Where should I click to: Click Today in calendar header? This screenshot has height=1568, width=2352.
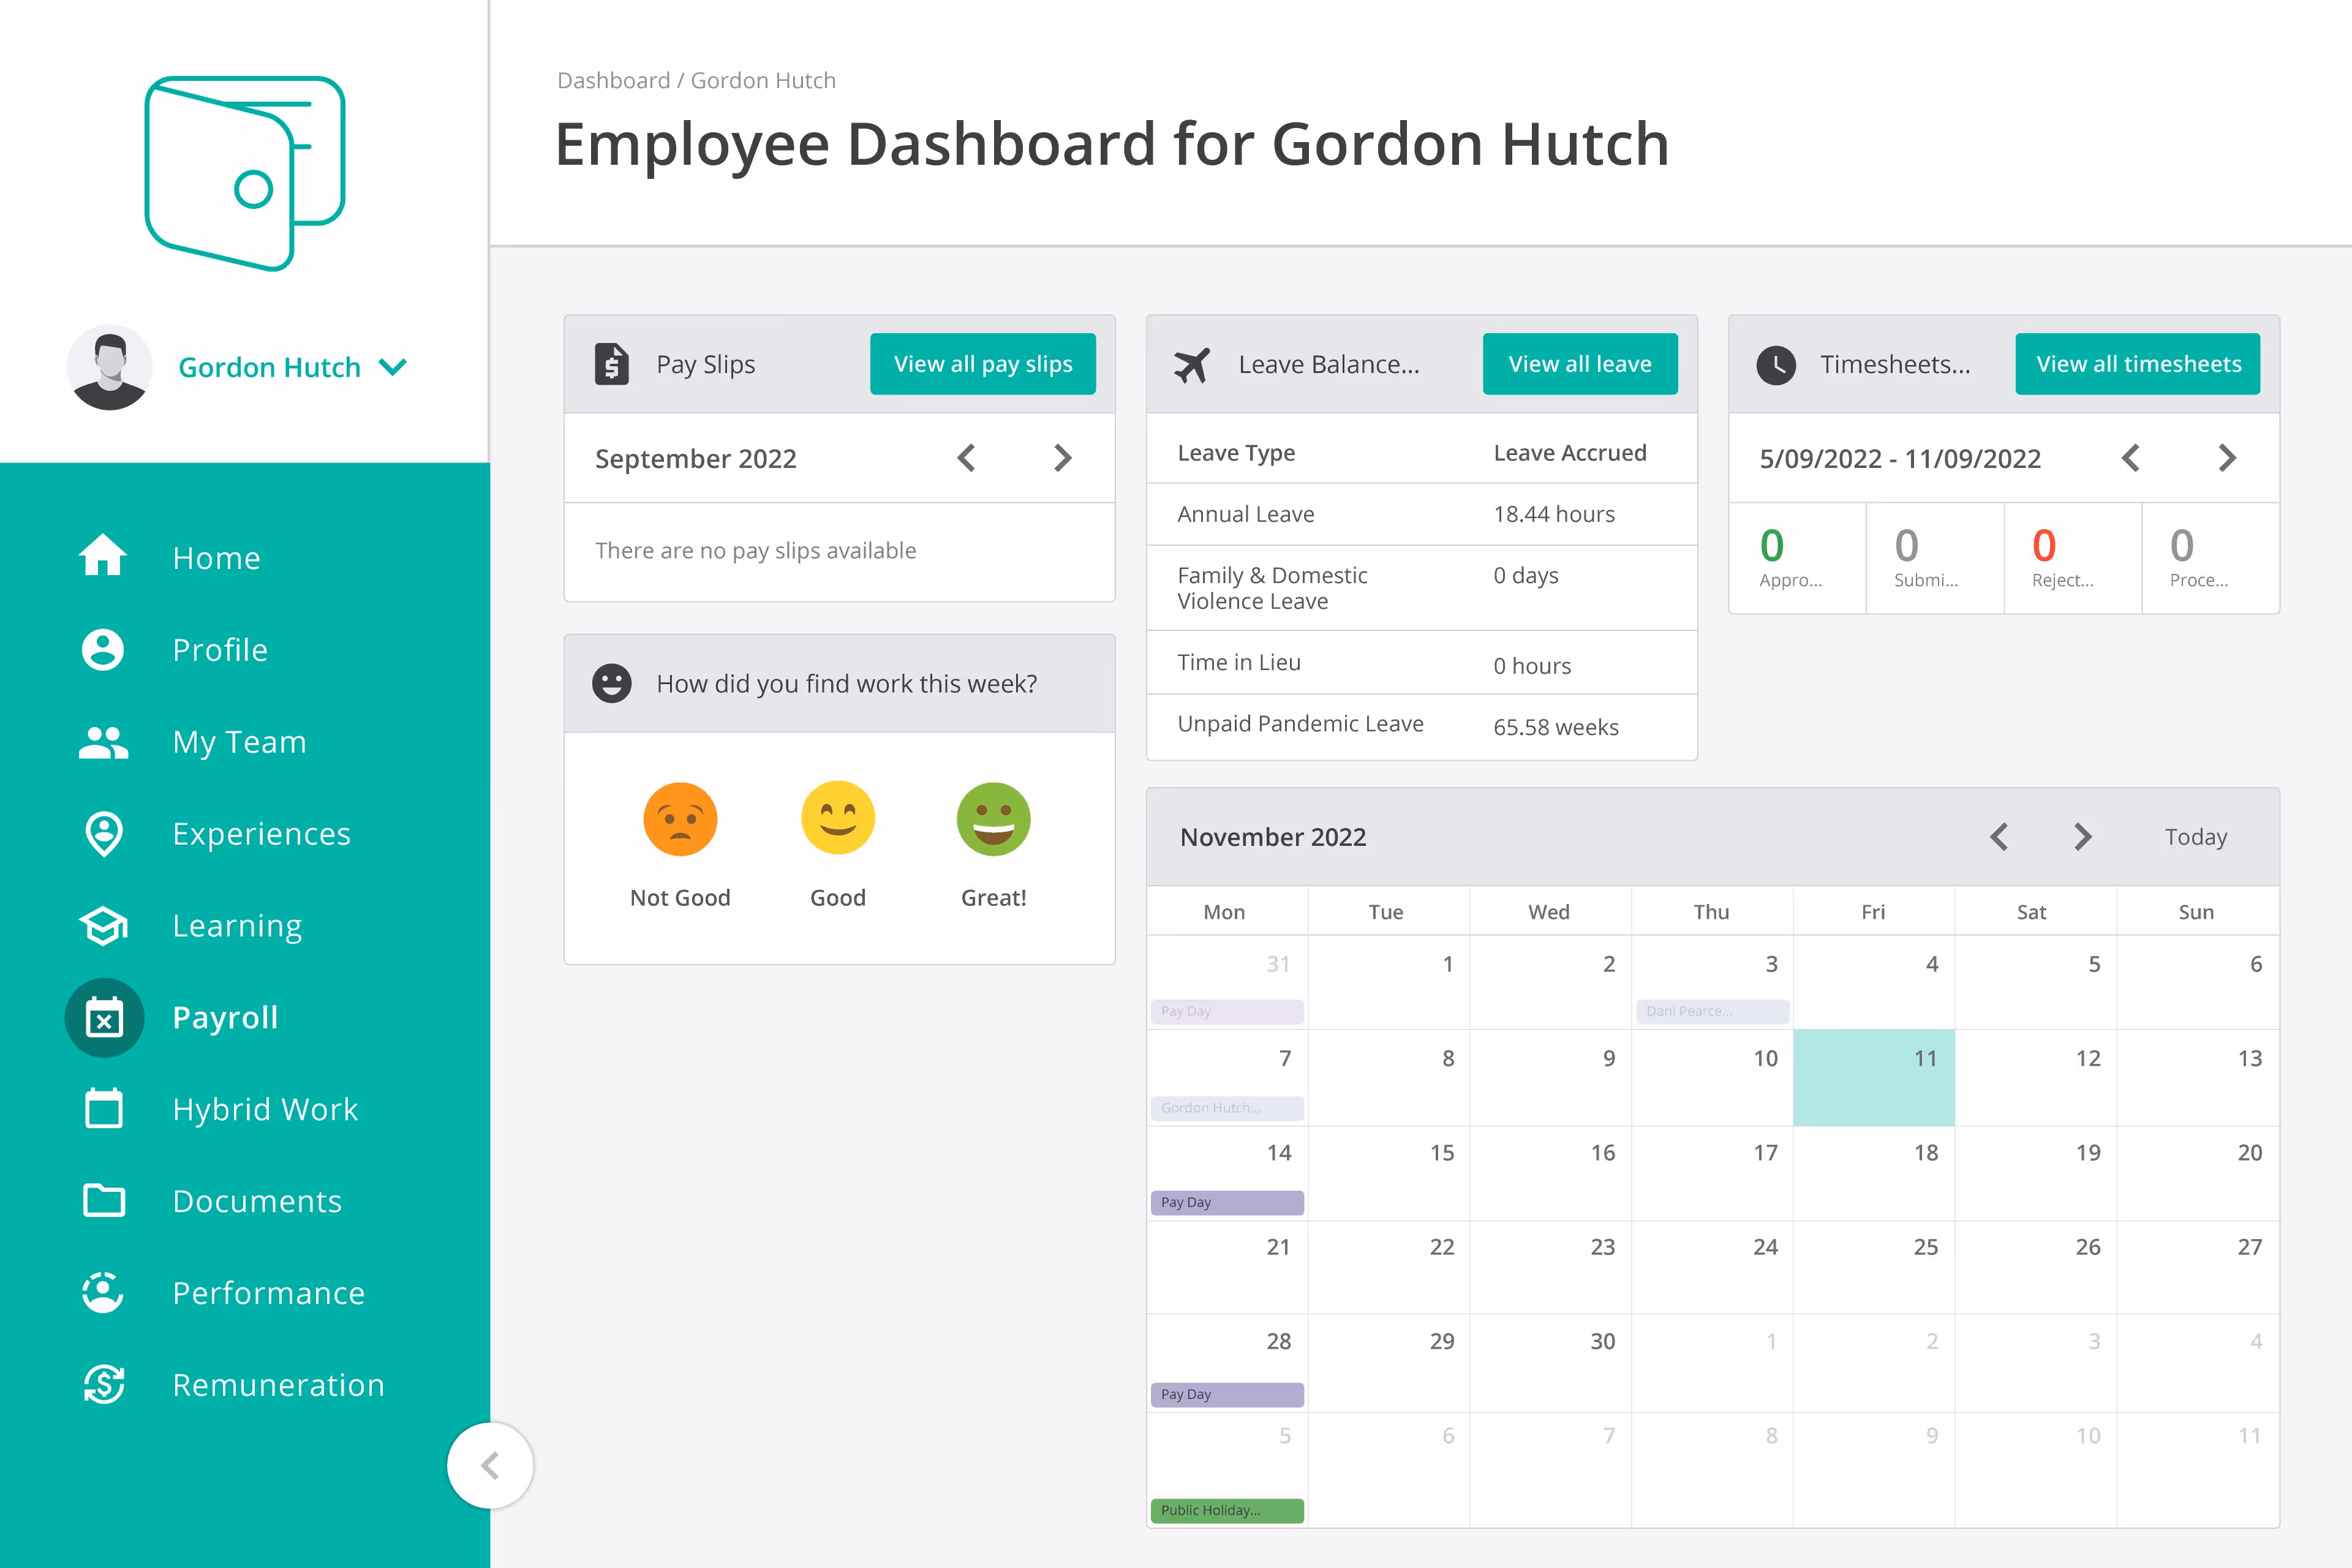tap(2195, 836)
